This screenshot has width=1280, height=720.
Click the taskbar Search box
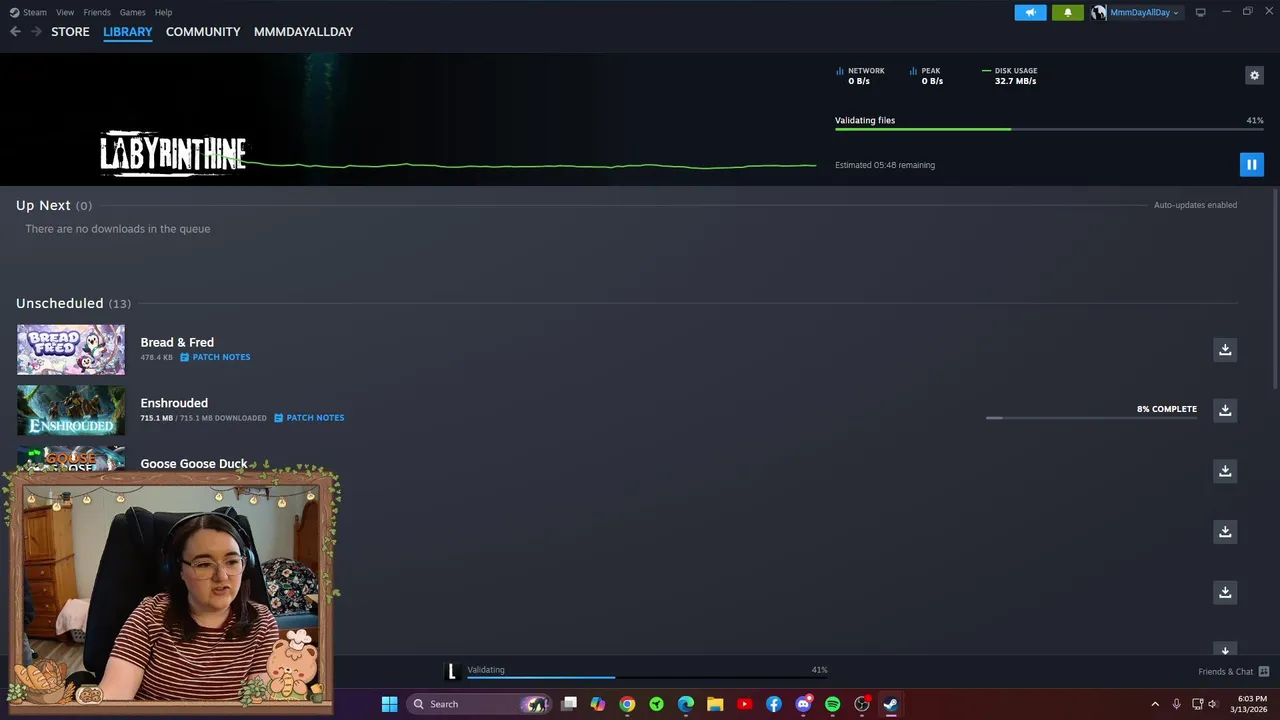[480, 704]
